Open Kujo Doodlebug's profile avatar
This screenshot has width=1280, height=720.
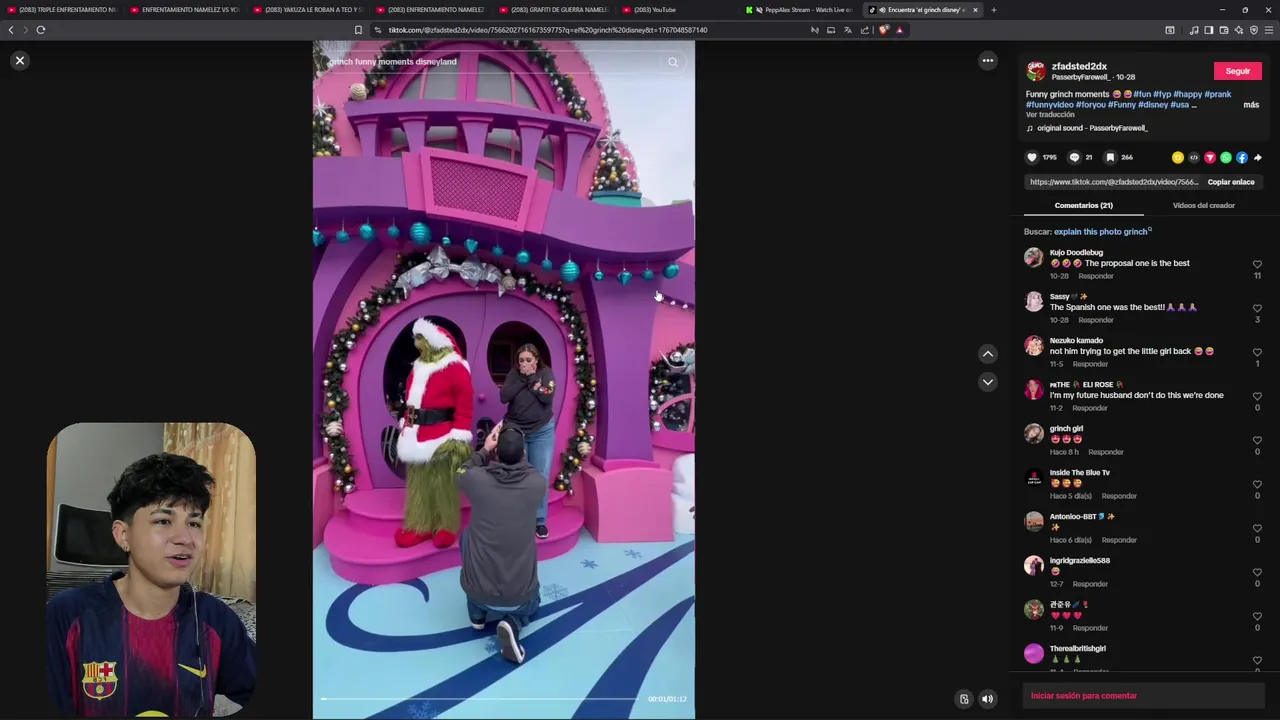[x=1033, y=258]
